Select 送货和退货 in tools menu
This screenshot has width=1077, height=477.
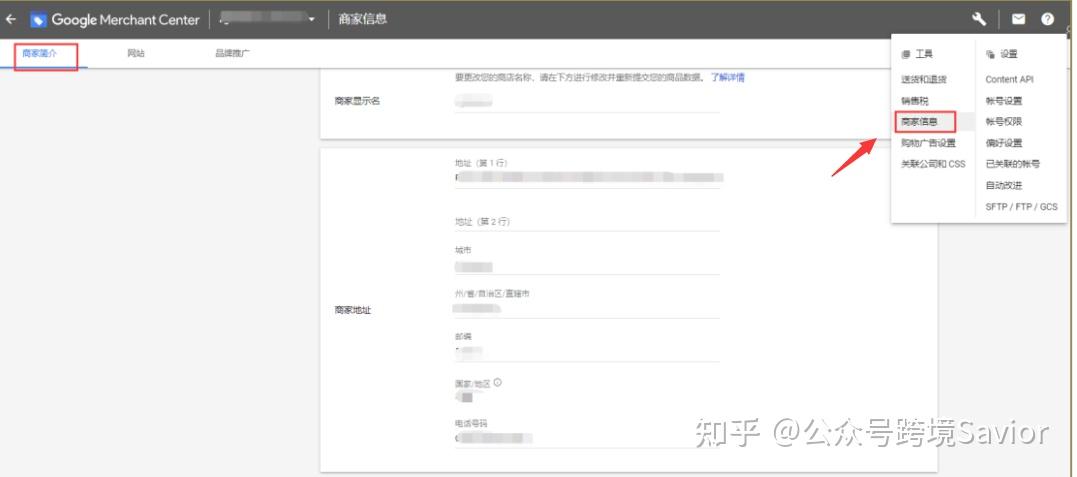pyautogui.click(x=924, y=80)
